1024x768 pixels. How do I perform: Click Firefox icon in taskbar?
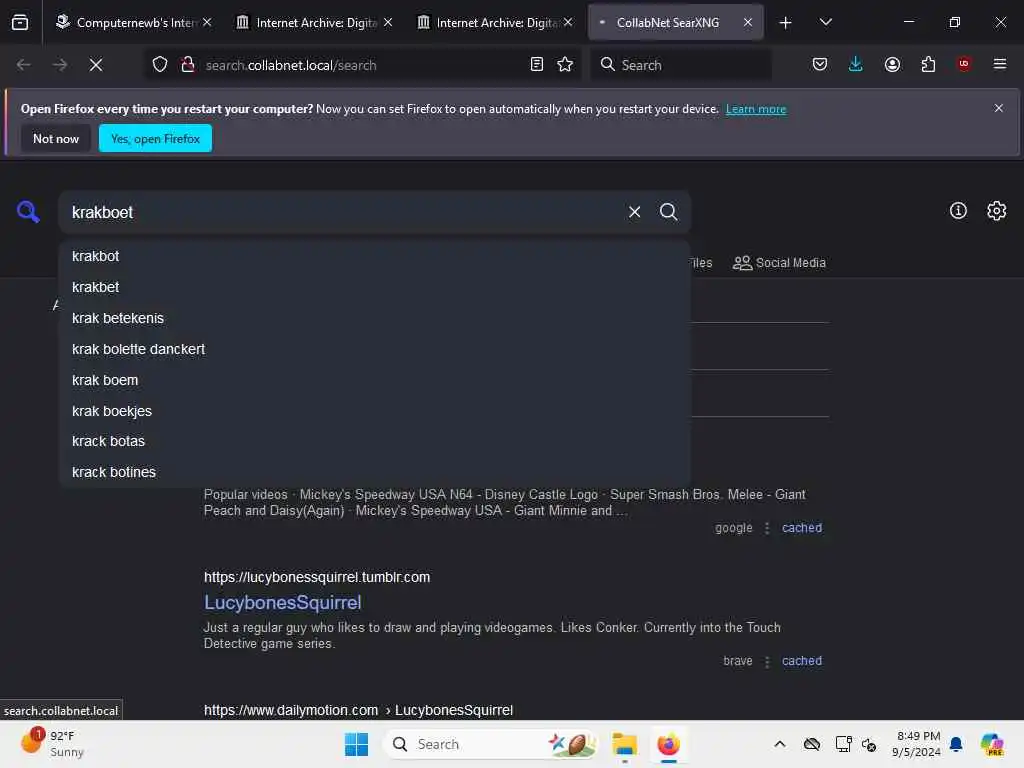(669, 744)
